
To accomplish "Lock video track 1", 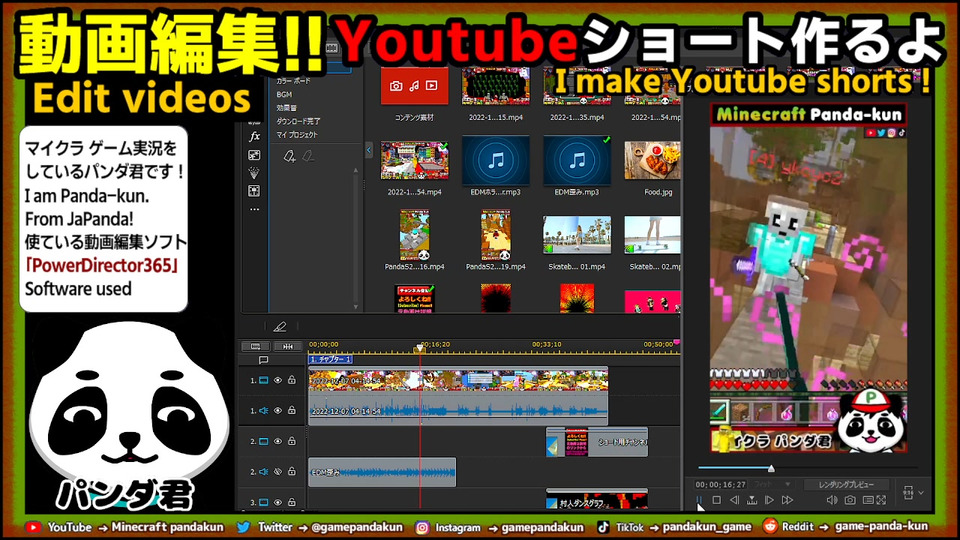I will point(292,380).
